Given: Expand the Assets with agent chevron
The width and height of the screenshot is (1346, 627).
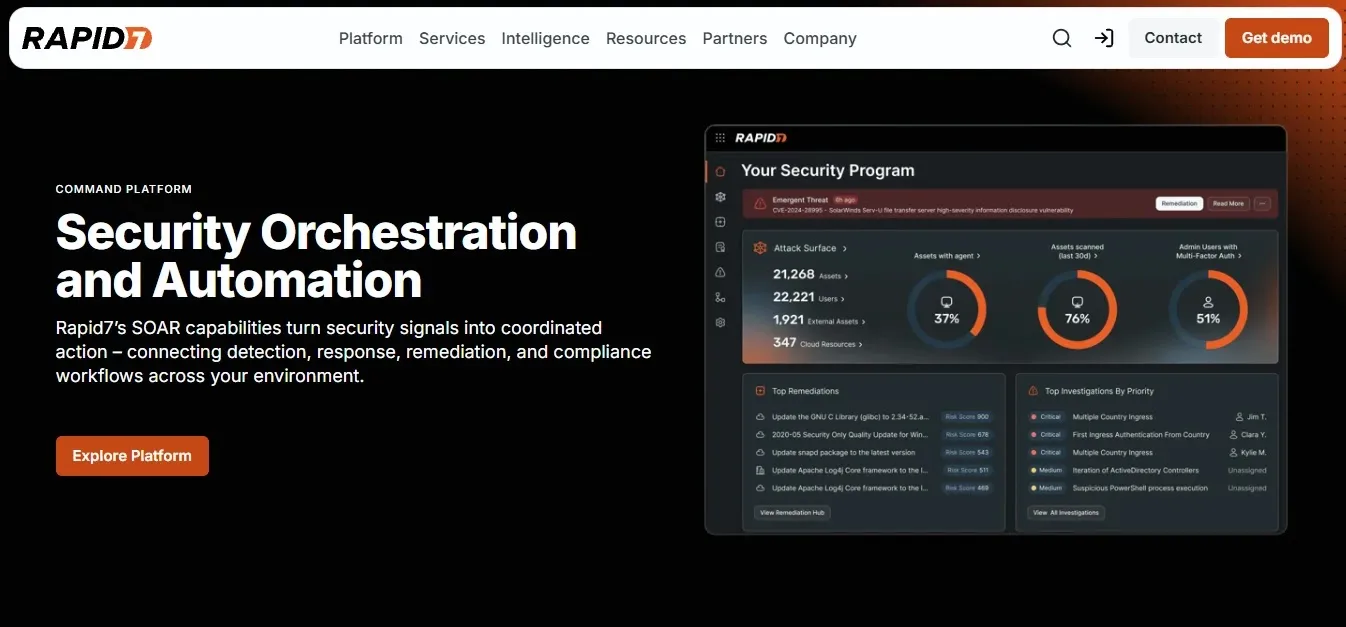Looking at the screenshot, I should click(x=978, y=256).
